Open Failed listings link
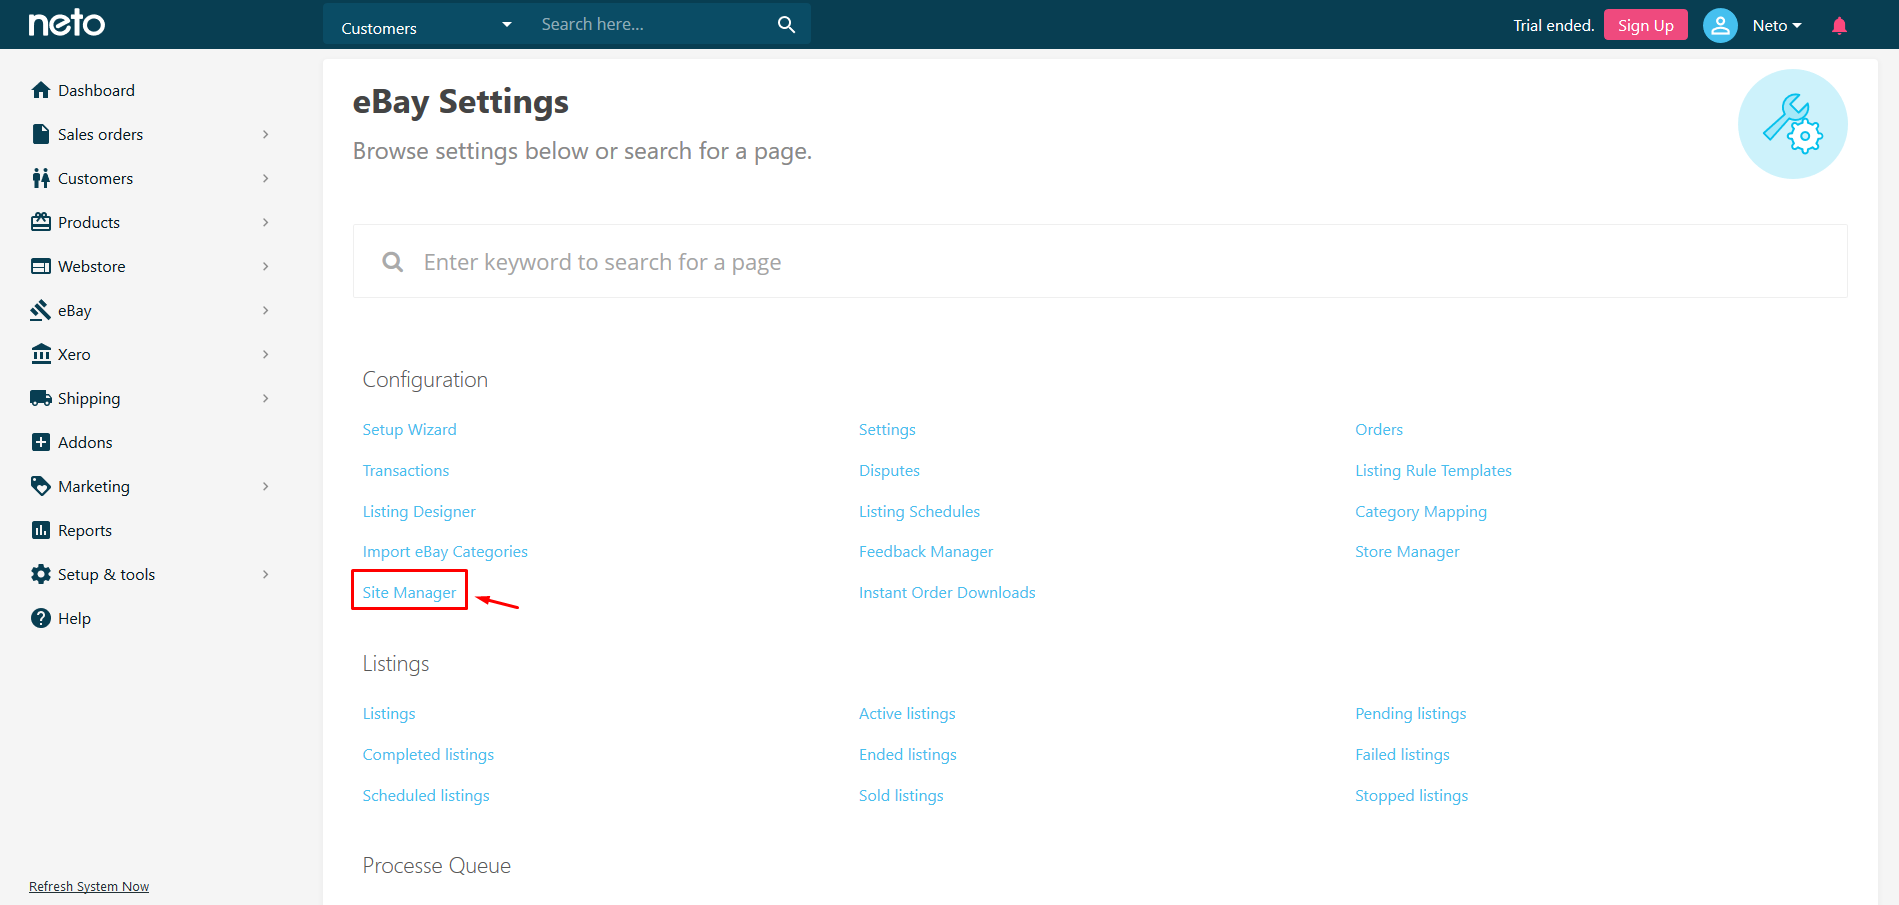This screenshot has width=1899, height=905. coord(1402,754)
